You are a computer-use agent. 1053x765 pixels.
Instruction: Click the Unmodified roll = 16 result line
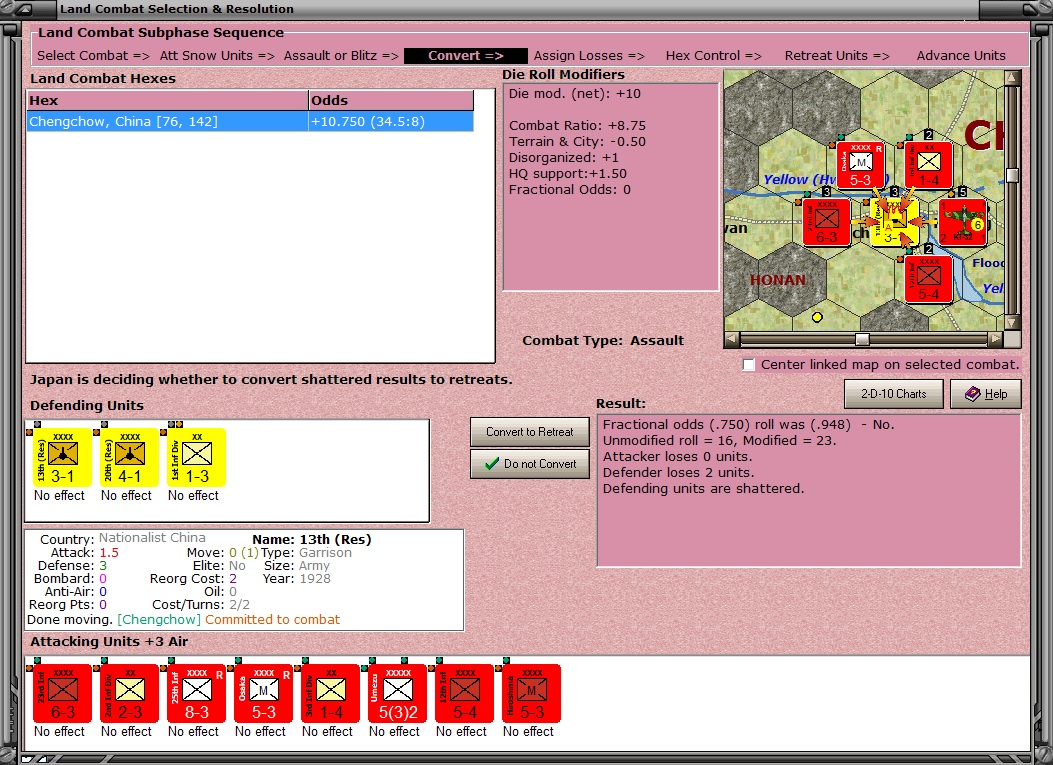719,441
